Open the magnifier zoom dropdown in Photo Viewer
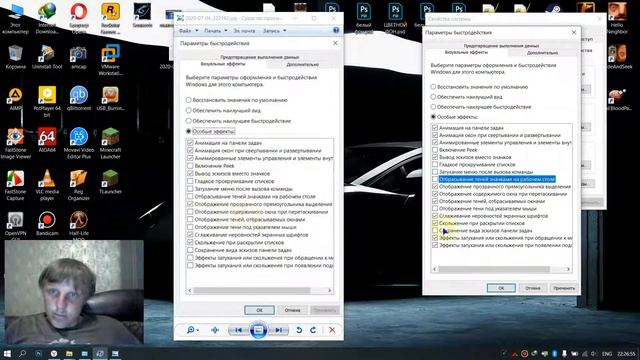 point(193,330)
